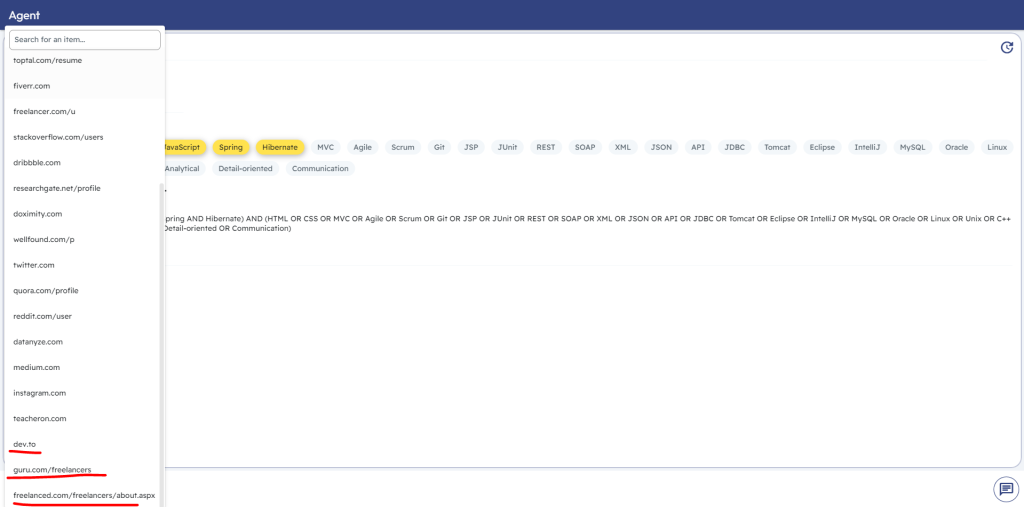Image resolution: width=1024 pixels, height=507 pixels.
Task: Click the refresh history icon at top right
Action: pyautogui.click(x=1007, y=47)
